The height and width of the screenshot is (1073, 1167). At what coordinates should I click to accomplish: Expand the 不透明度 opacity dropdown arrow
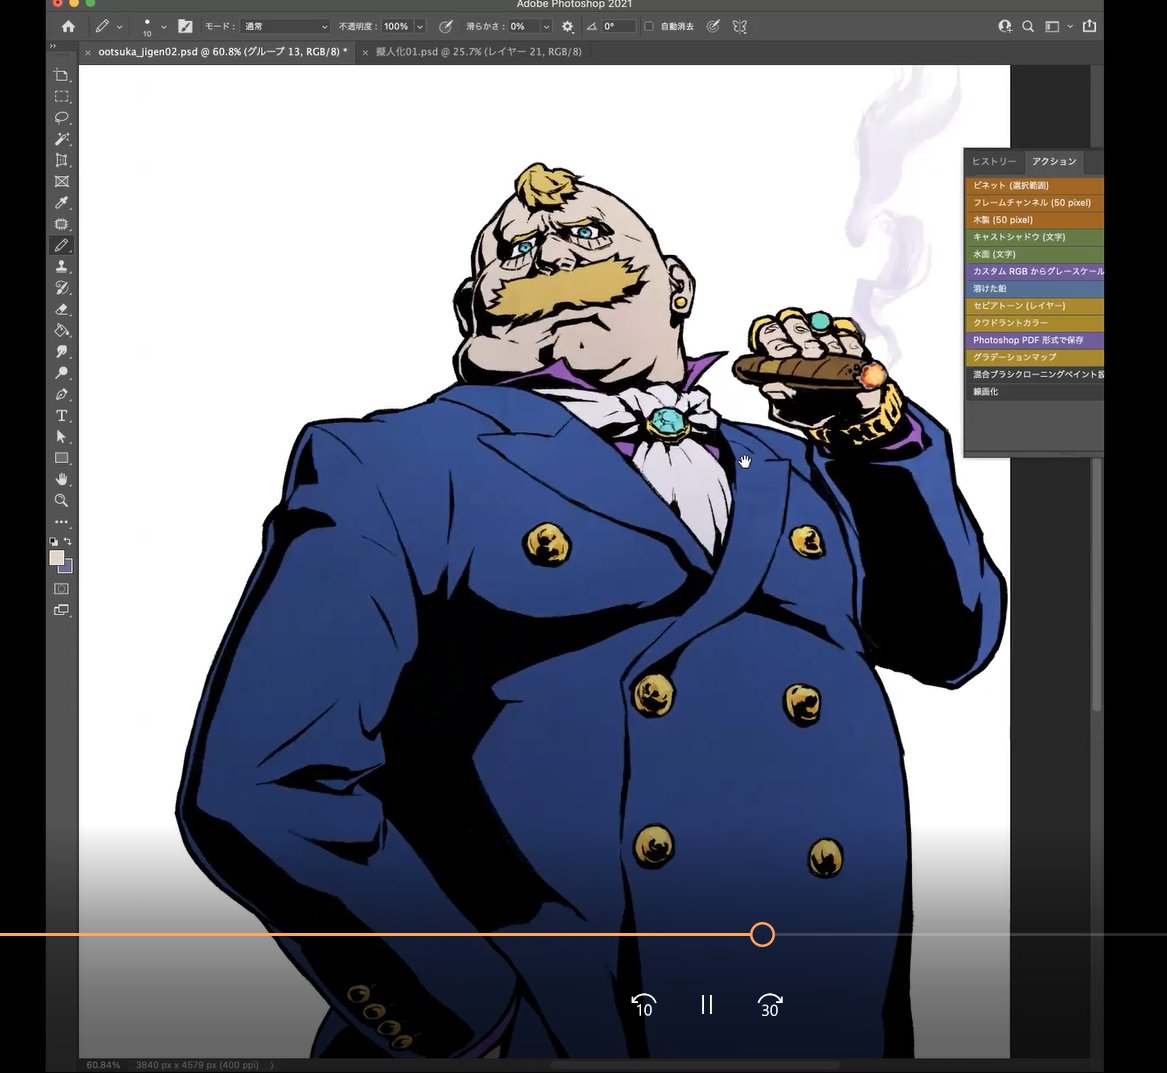tap(420, 26)
